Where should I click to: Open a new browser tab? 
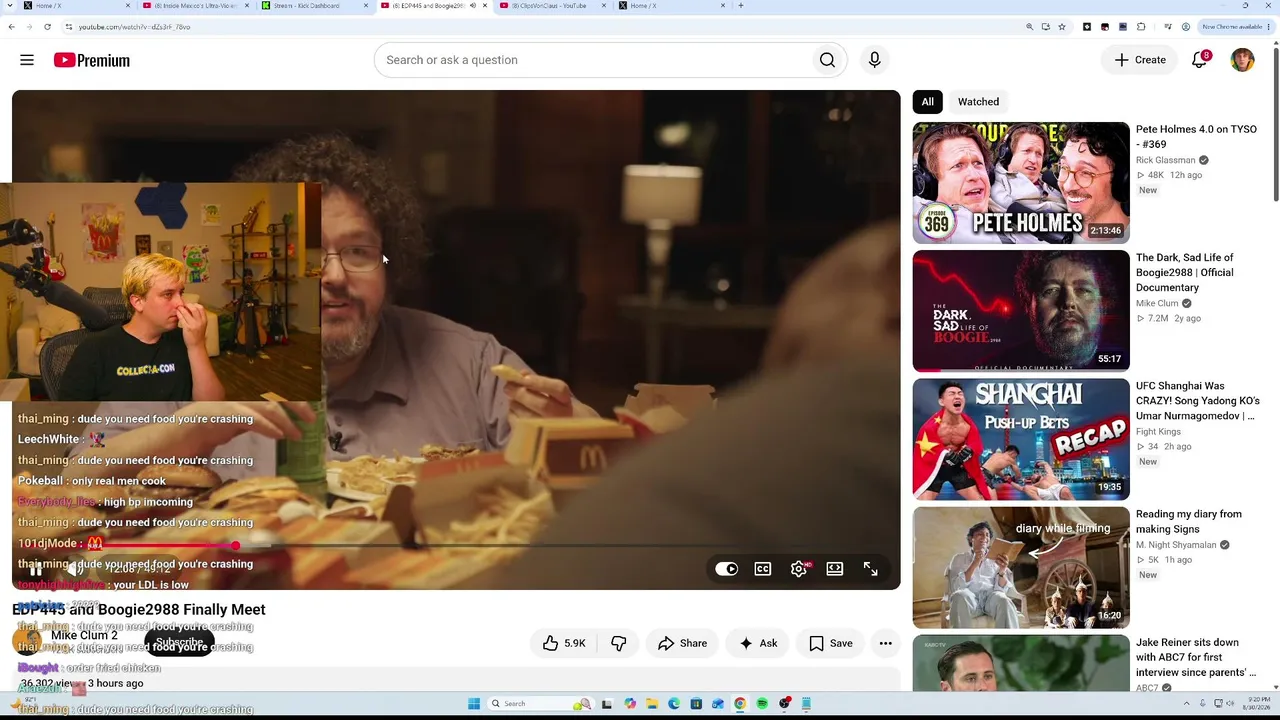point(740,6)
